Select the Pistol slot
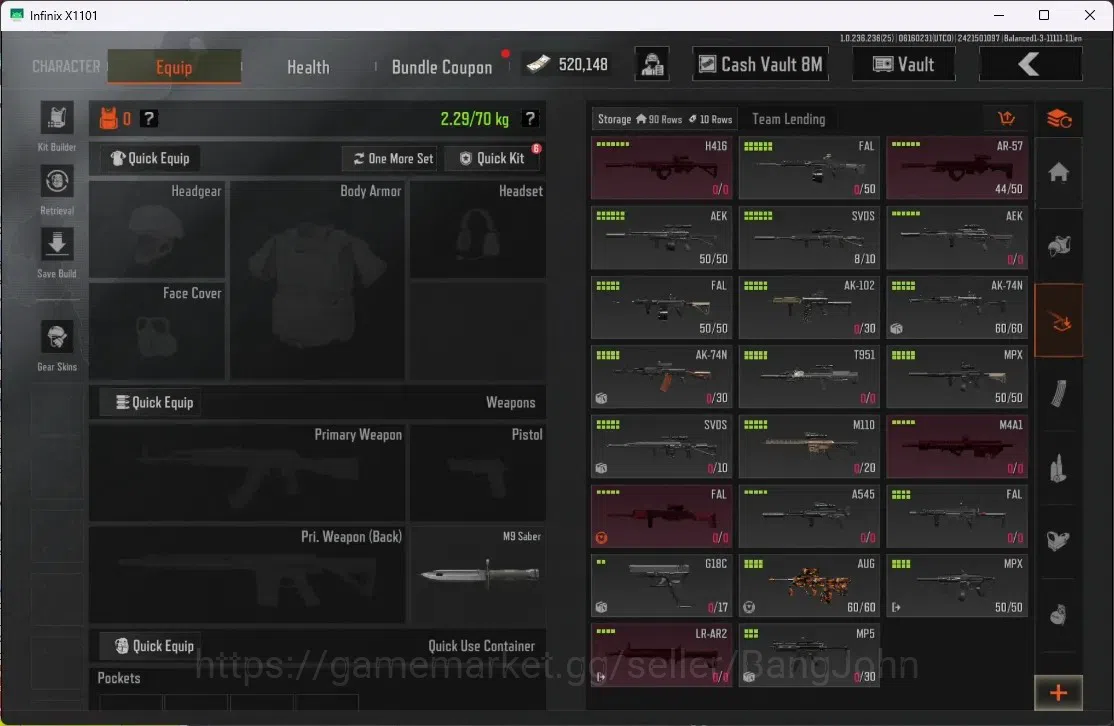1114x726 pixels. pyautogui.click(x=477, y=472)
